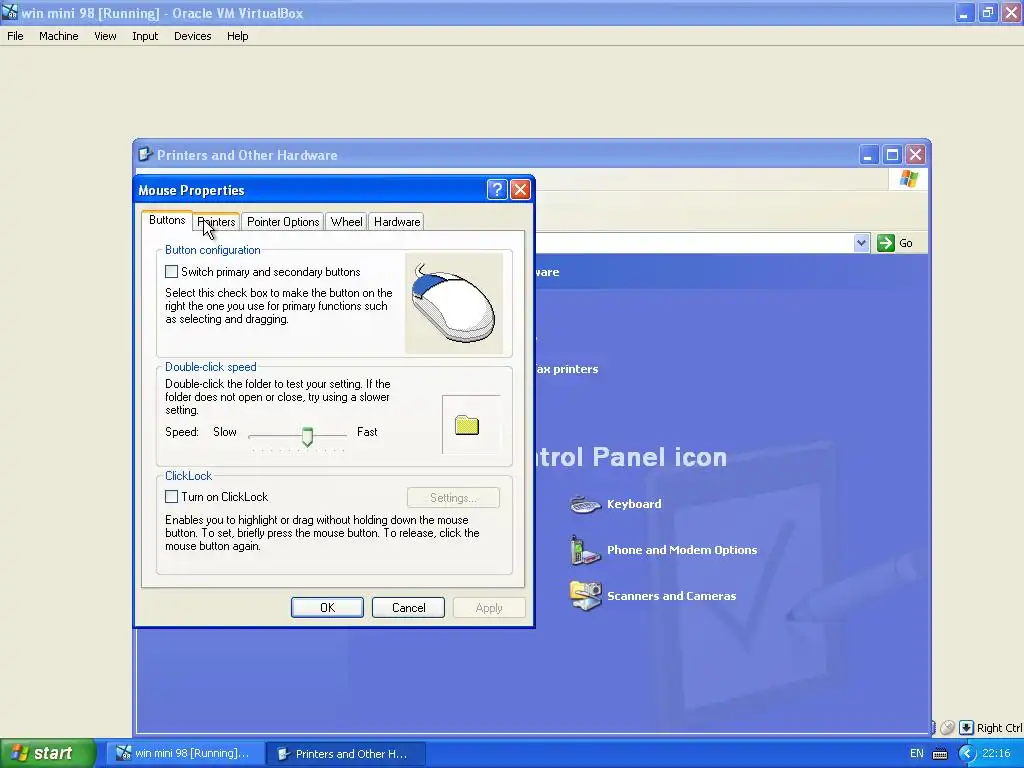1024x768 pixels.
Task: Click the keyboard icon in system tray
Action: (940, 754)
